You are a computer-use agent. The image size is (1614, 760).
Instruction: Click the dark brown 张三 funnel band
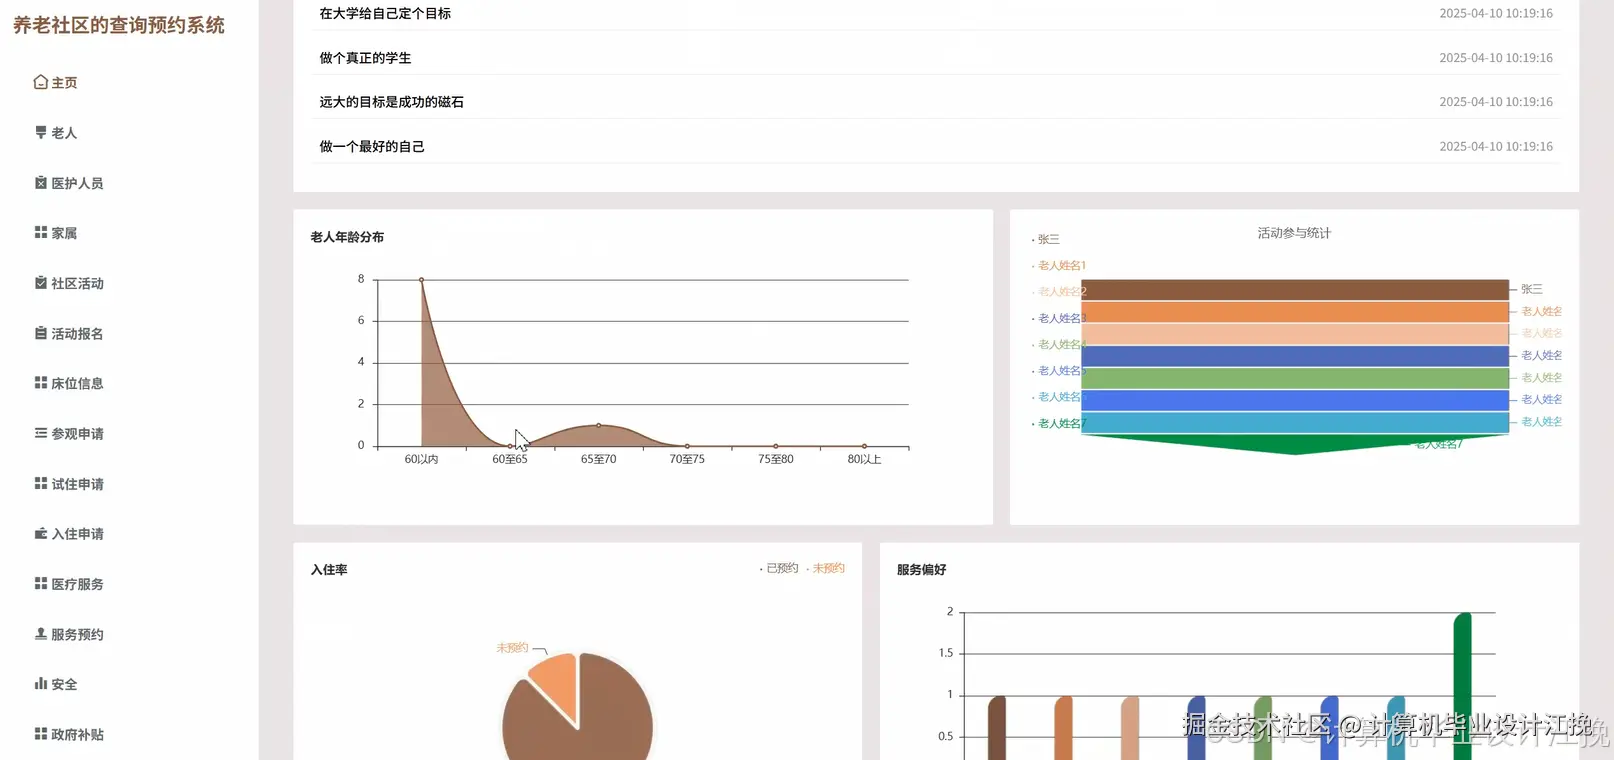[x=1294, y=290]
